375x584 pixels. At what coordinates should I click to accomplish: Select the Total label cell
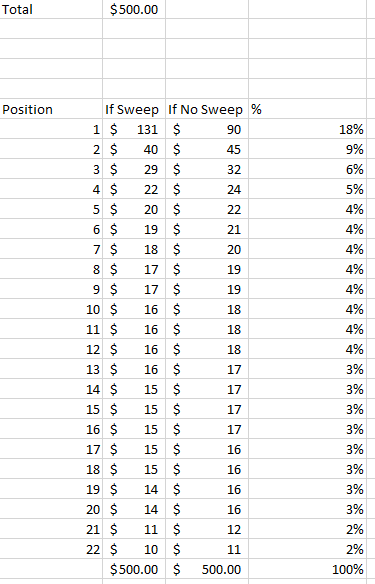pos(51,9)
